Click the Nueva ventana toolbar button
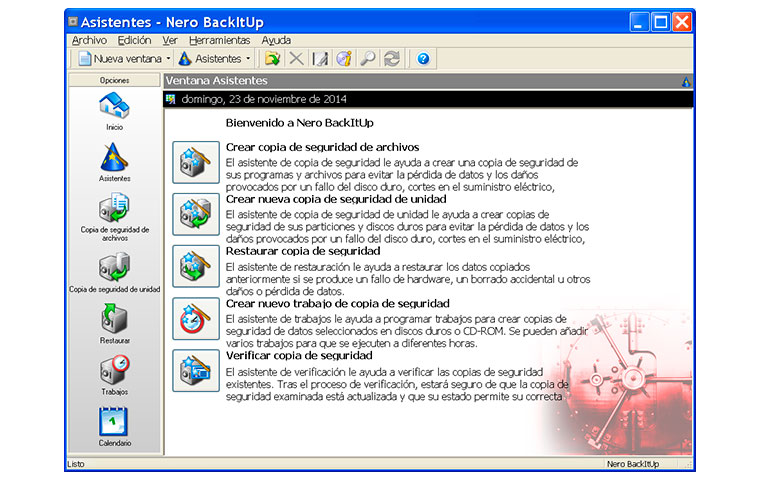Screen dimensions: 760x480 (x=120, y=59)
